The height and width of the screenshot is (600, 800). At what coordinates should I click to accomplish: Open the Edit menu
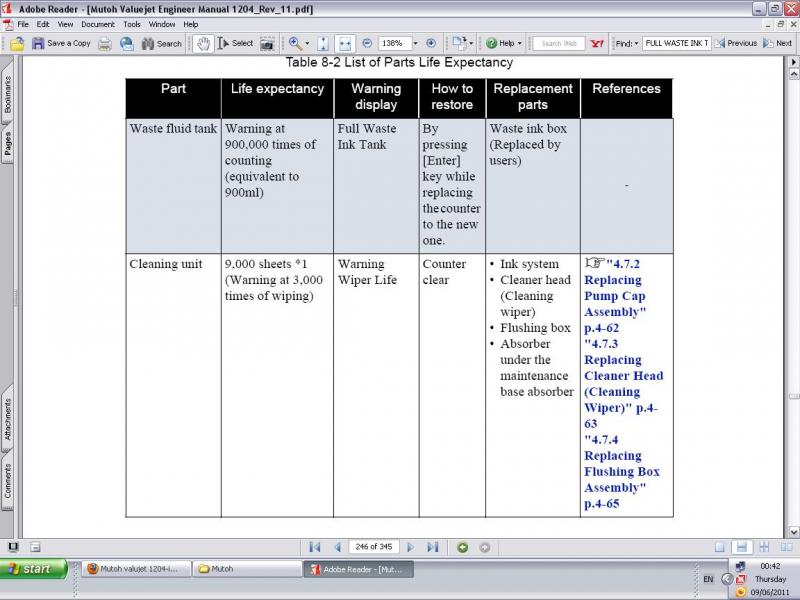point(43,24)
